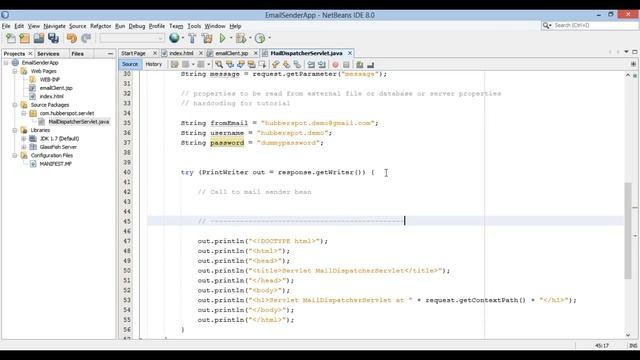Screen dimensions: 640x360
Task: Switch to the index.html editor tab
Action: (x=181, y=53)
